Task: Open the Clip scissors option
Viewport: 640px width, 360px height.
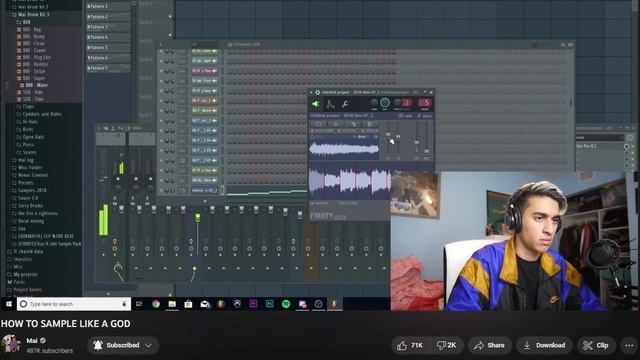Action: tap(596, 345)
